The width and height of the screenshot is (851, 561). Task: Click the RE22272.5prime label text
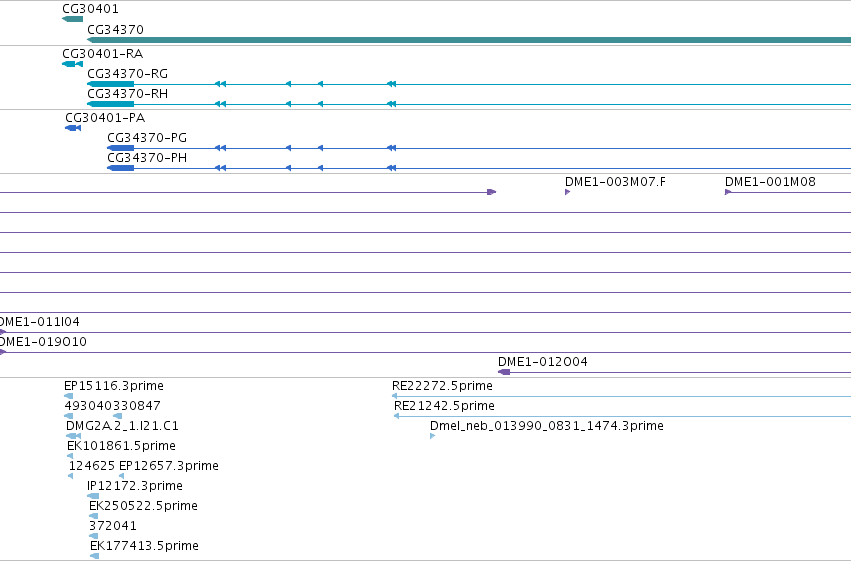442,386
